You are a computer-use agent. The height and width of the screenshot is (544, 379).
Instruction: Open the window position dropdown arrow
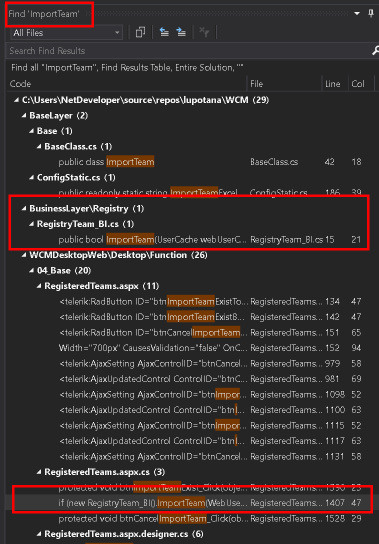pyautogui.click(x=357, y=14)
